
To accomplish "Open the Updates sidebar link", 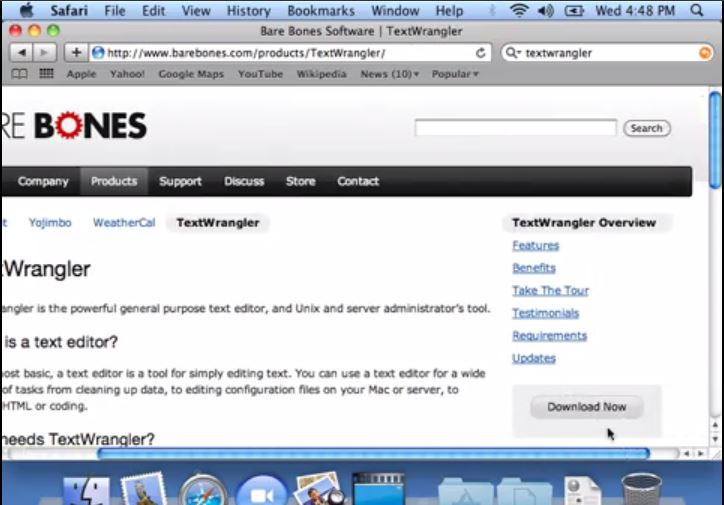I will (x=534, y=359).
